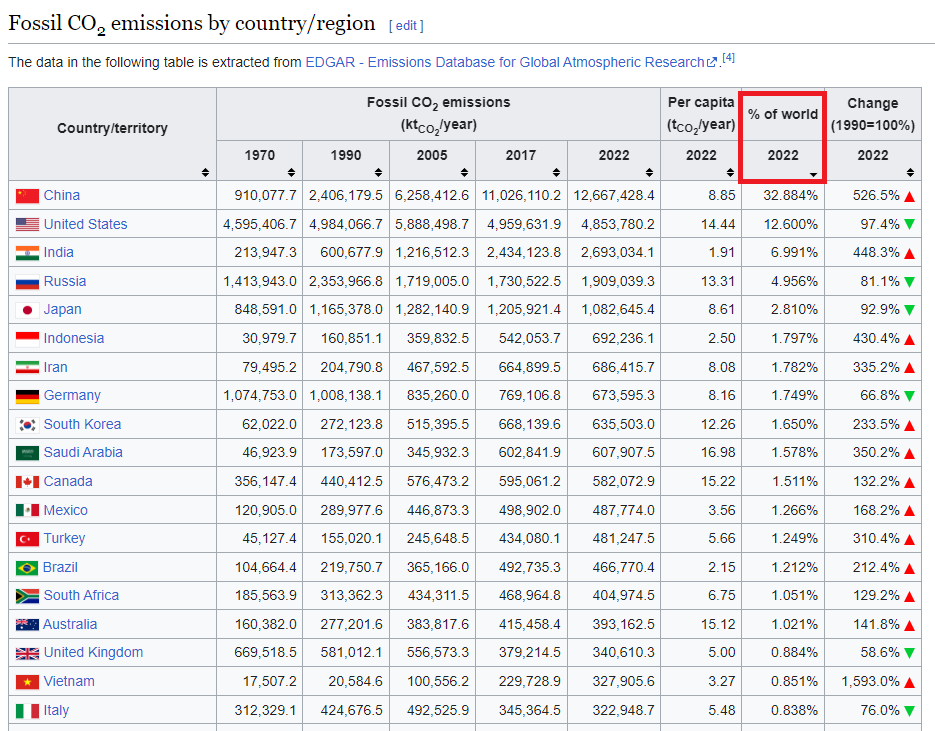Click the China flag icon
The height and width of the screenshot is (731, 935).
click(x=27, y=196)
